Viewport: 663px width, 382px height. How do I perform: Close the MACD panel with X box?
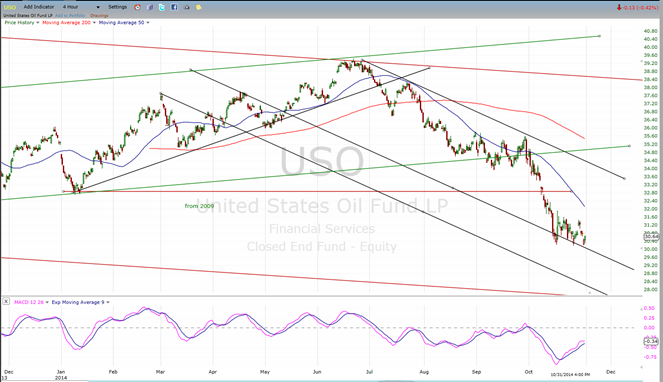point(6,302)
